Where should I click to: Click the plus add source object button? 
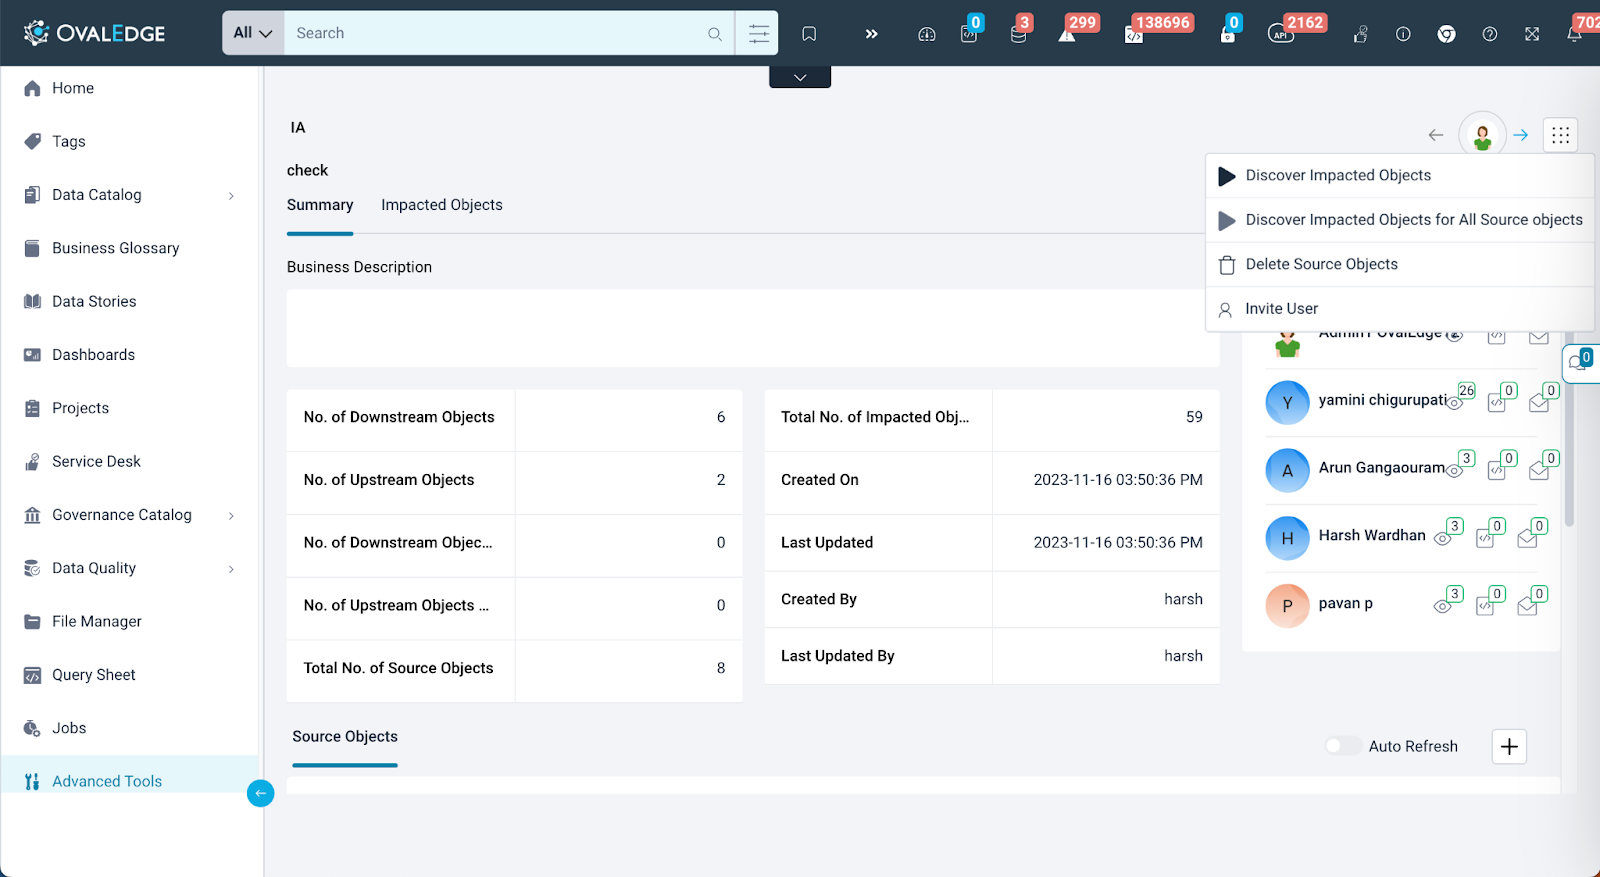(x=1509, y=746)
